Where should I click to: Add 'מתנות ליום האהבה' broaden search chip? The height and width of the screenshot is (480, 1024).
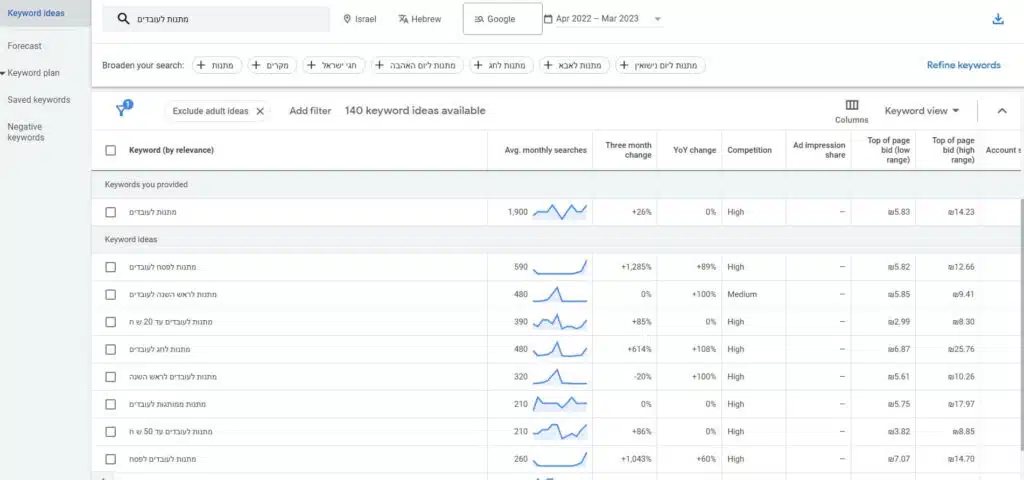(417, 65)
